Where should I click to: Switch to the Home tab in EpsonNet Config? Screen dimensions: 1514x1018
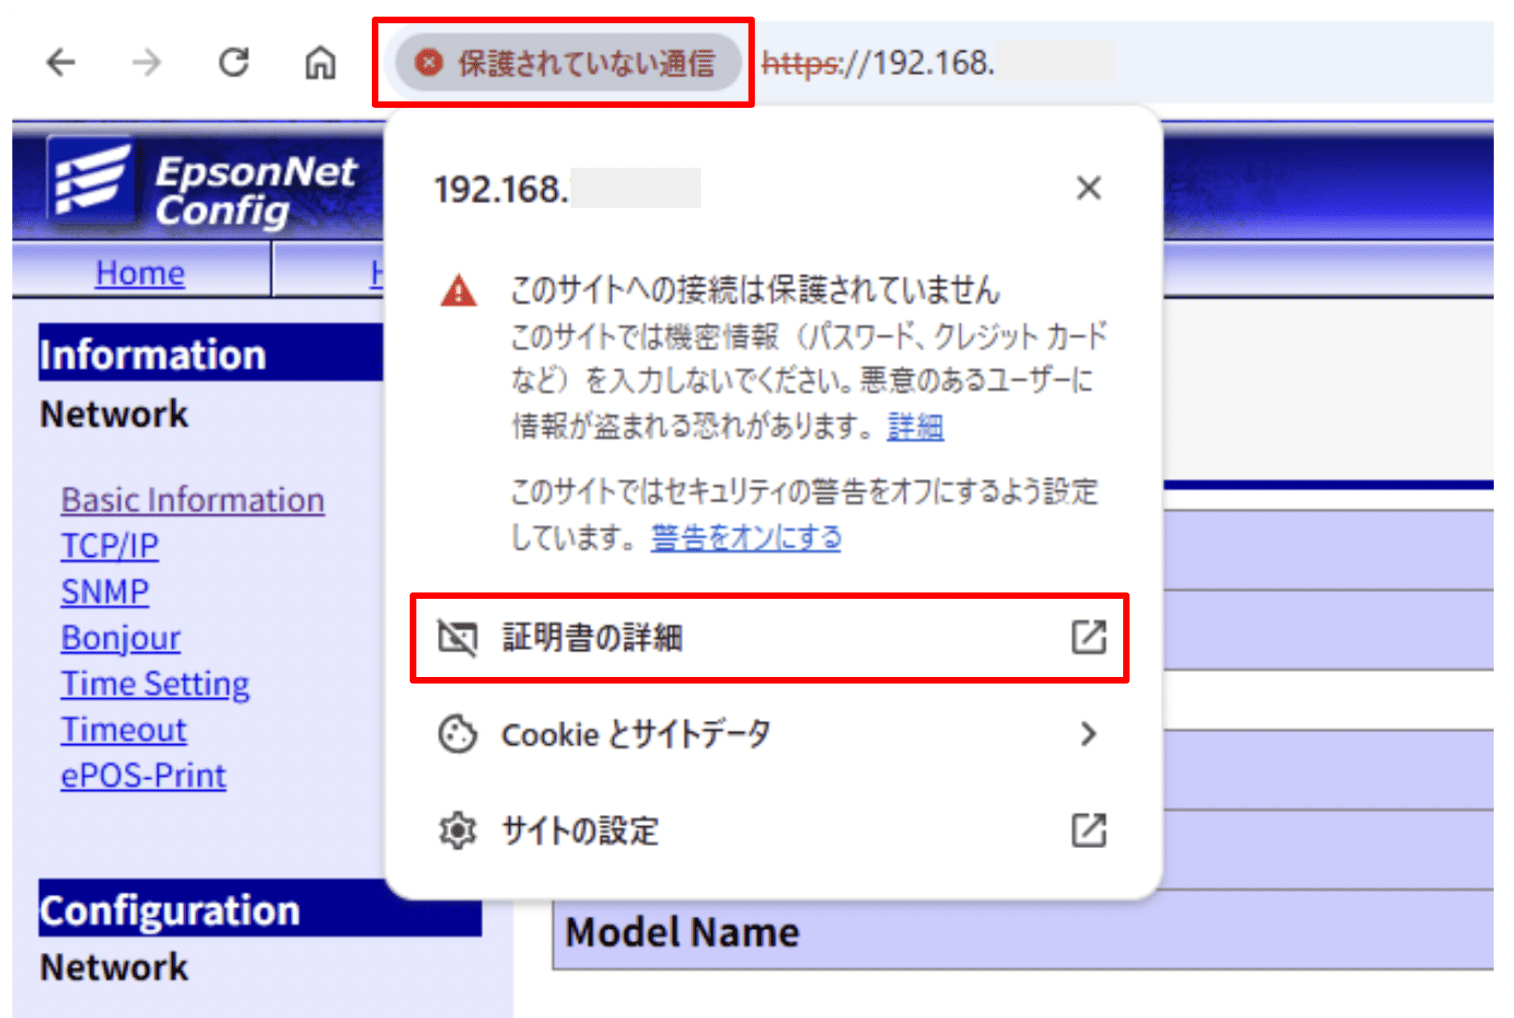(x=139, y=271)
